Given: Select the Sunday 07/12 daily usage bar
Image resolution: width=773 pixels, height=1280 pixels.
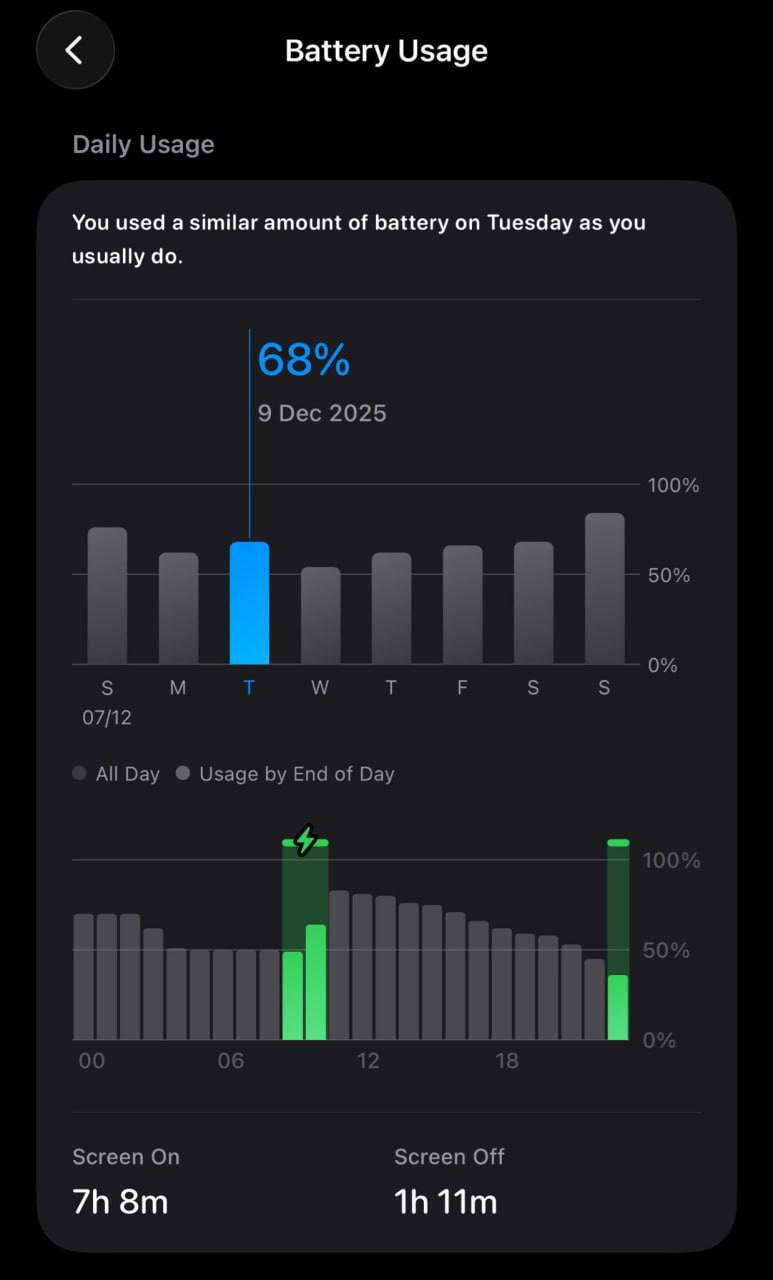Looking at the screenshot, I should [x=107, y=596].
